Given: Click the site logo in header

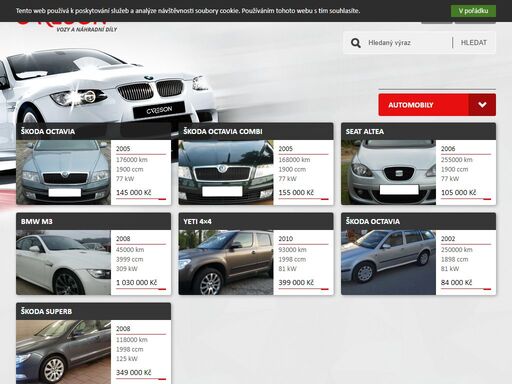Looking at the screenshot, I should [67, 27].
